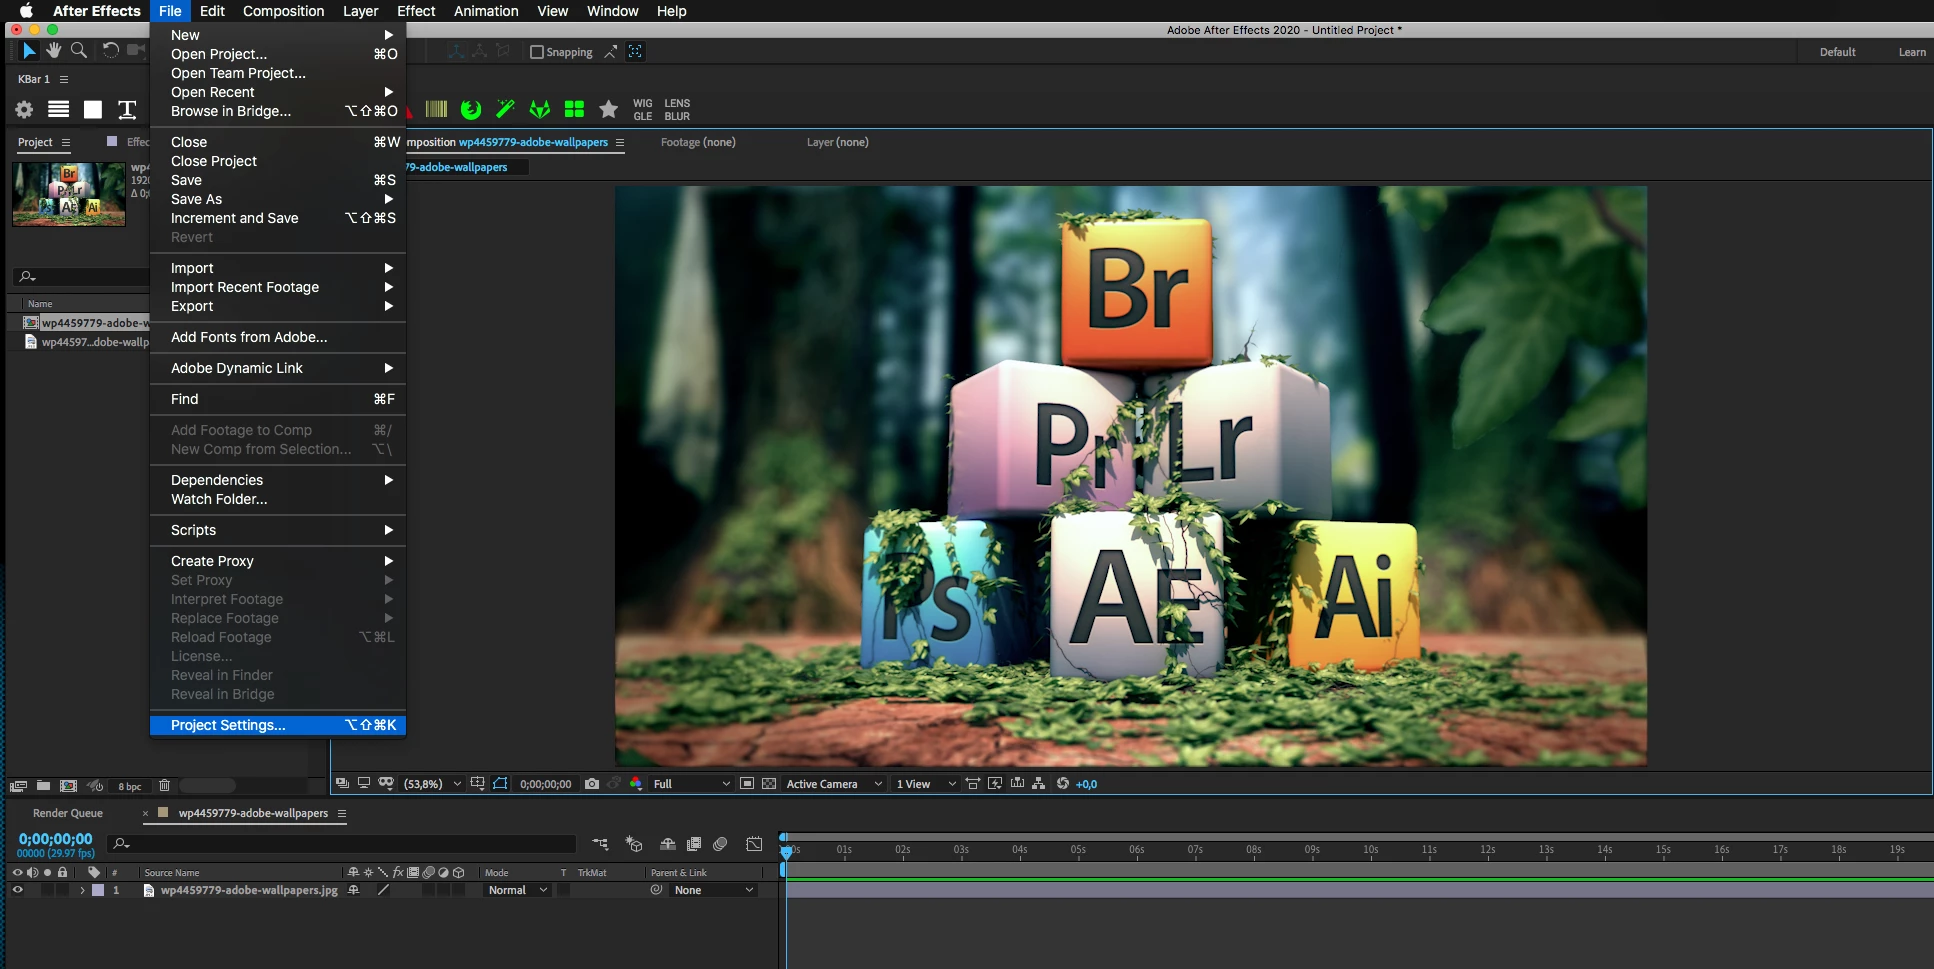Delete selected project item with trash icon
This screenshot has width=1934, height=969.
(x=165, y=786)
